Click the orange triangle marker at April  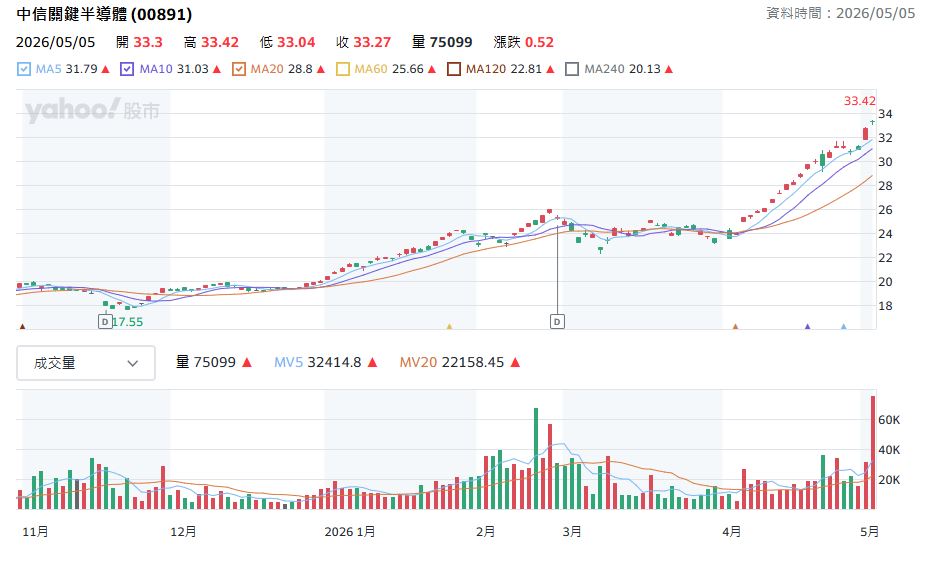(735, 326)
